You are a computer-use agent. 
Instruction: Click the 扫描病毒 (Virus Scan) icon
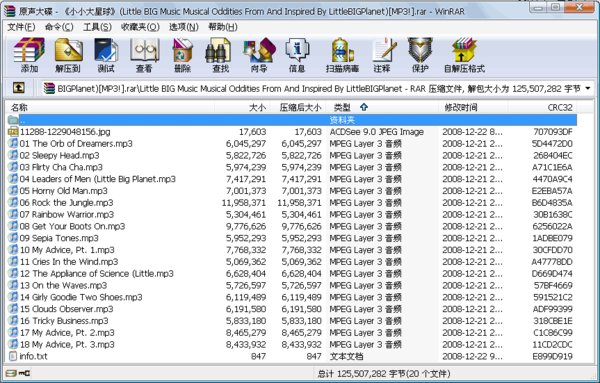click(342, 55)
